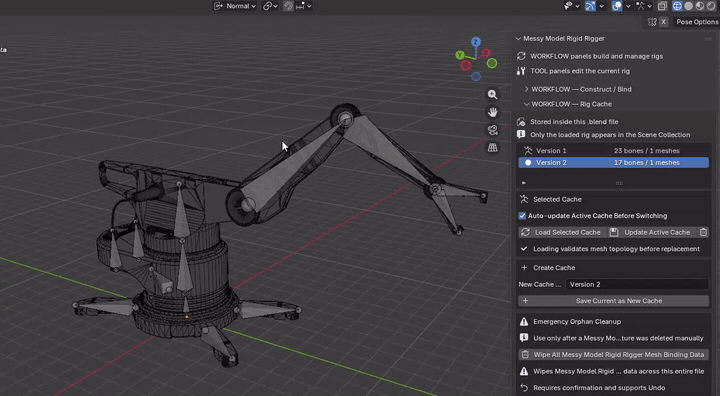Click Save Current as New Cache

pos(613,301)
